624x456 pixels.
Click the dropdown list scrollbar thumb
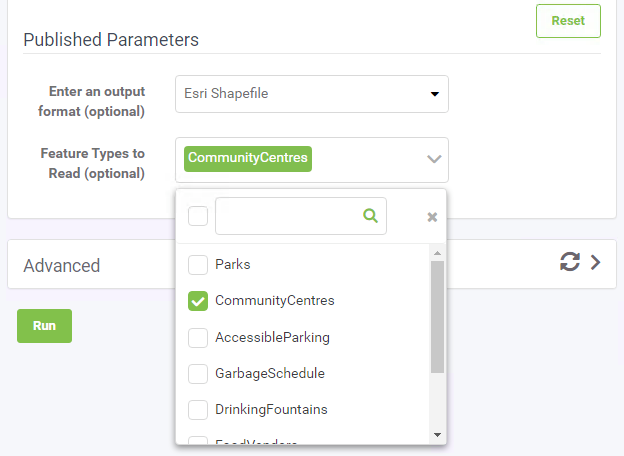(x=437, y=315)
